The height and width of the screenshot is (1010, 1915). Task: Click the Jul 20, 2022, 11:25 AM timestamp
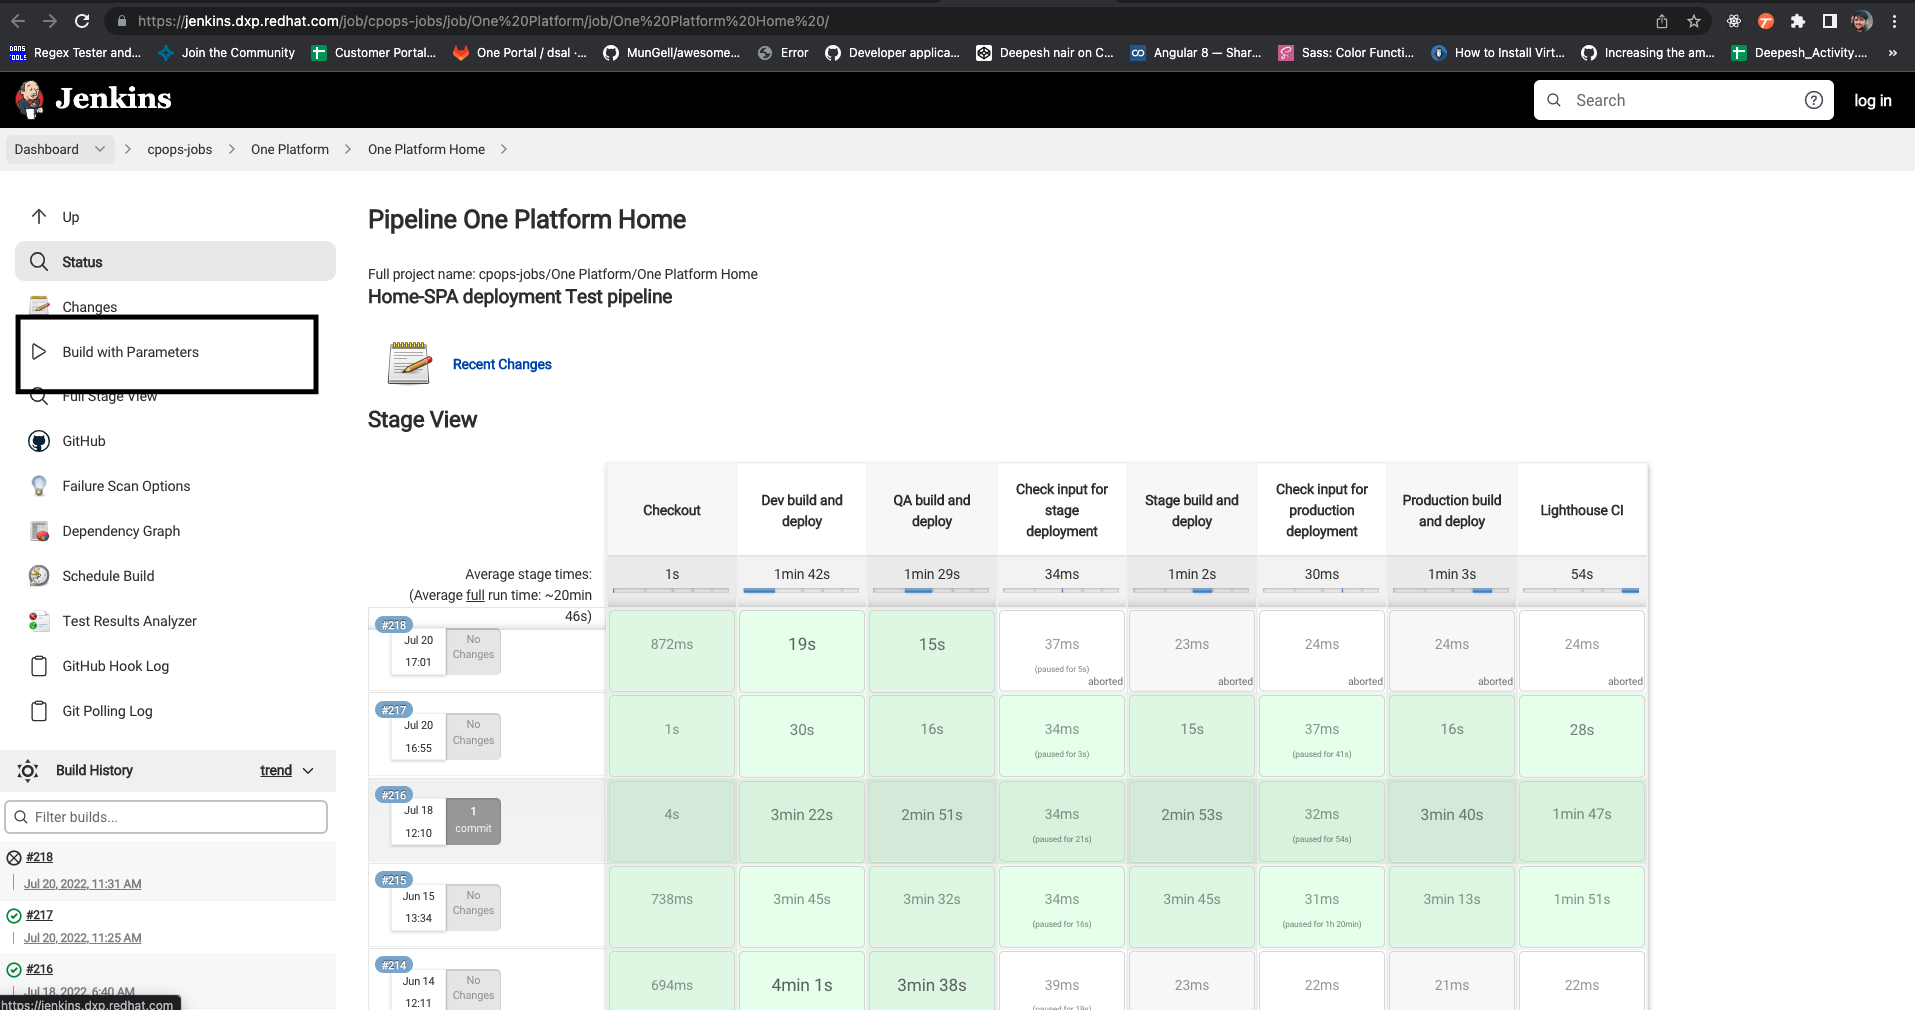(x=83, y=938)
